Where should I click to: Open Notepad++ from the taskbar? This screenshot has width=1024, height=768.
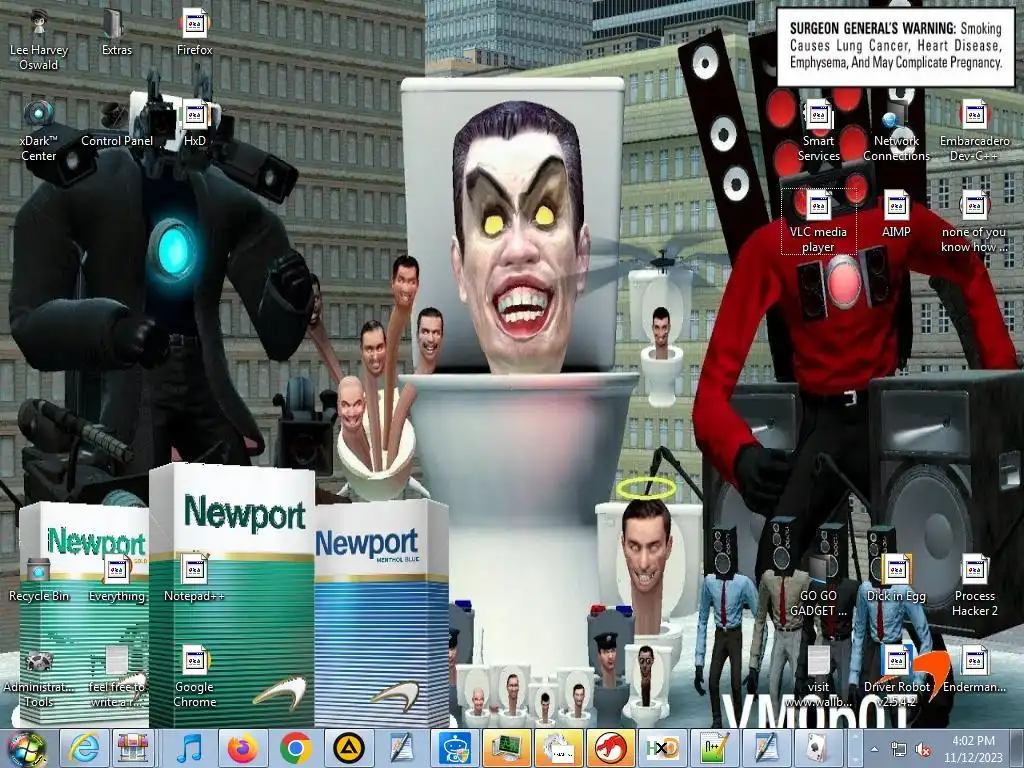714,748
